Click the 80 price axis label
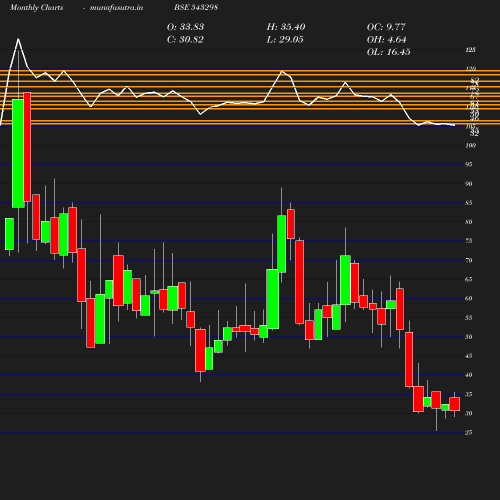Viewport: 500px width, 500px height. click(469, 222)
